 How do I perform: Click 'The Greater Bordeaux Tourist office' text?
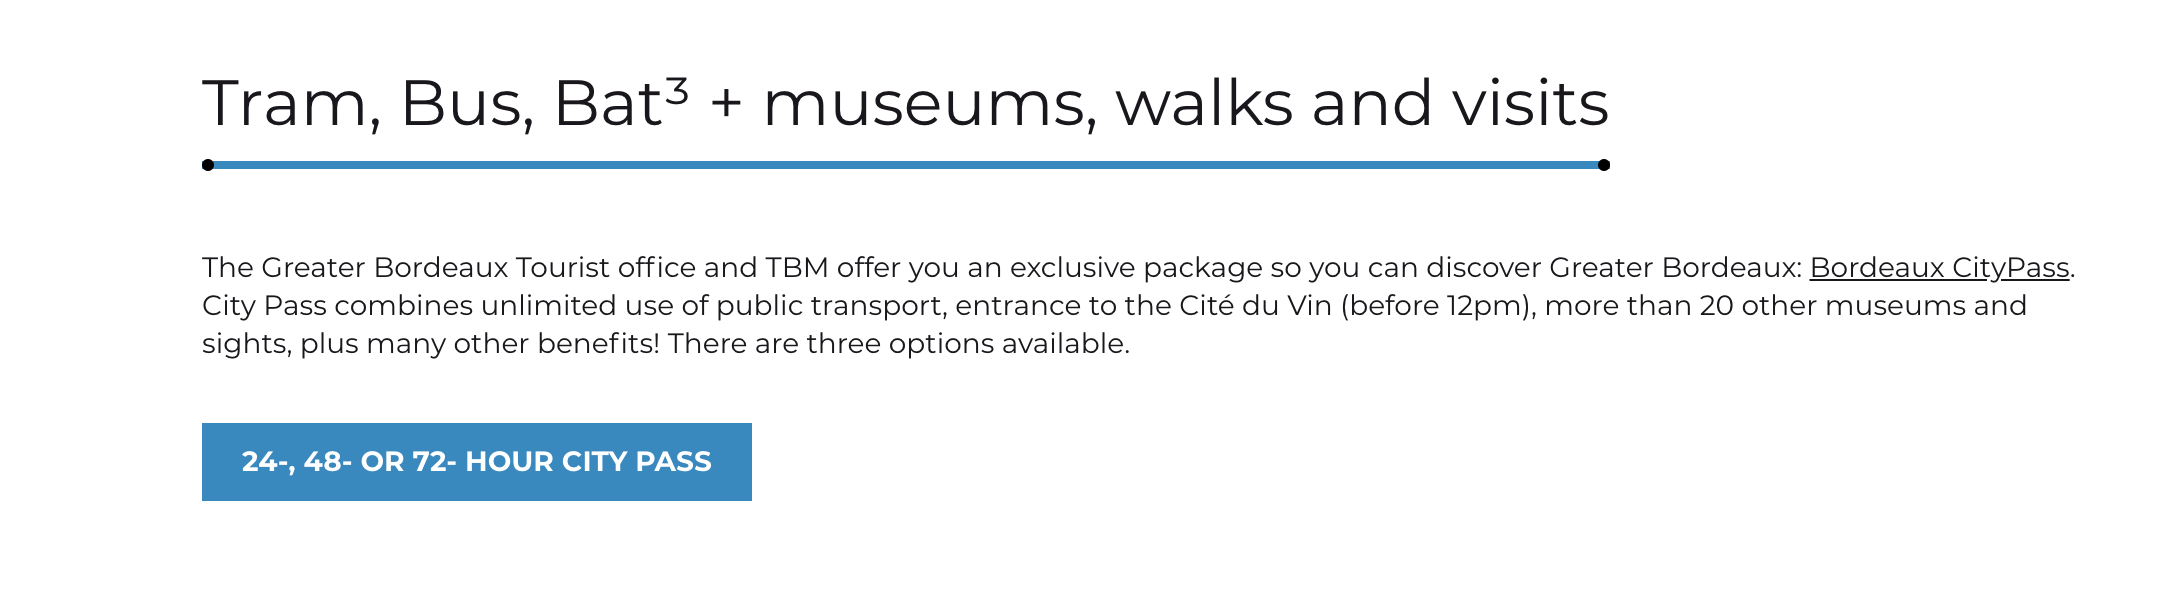click(449, 268)
